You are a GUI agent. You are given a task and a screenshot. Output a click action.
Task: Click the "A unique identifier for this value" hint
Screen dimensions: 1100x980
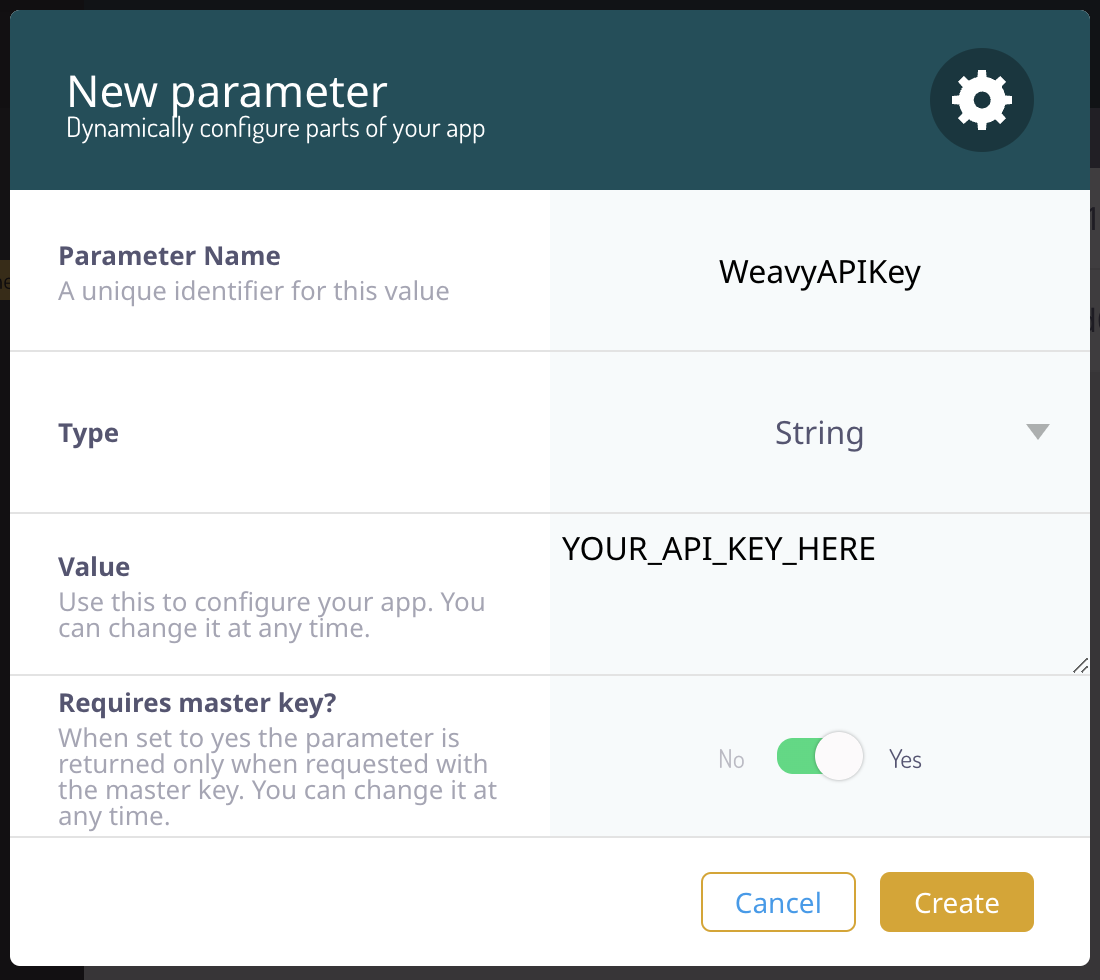tap(254, 292)
